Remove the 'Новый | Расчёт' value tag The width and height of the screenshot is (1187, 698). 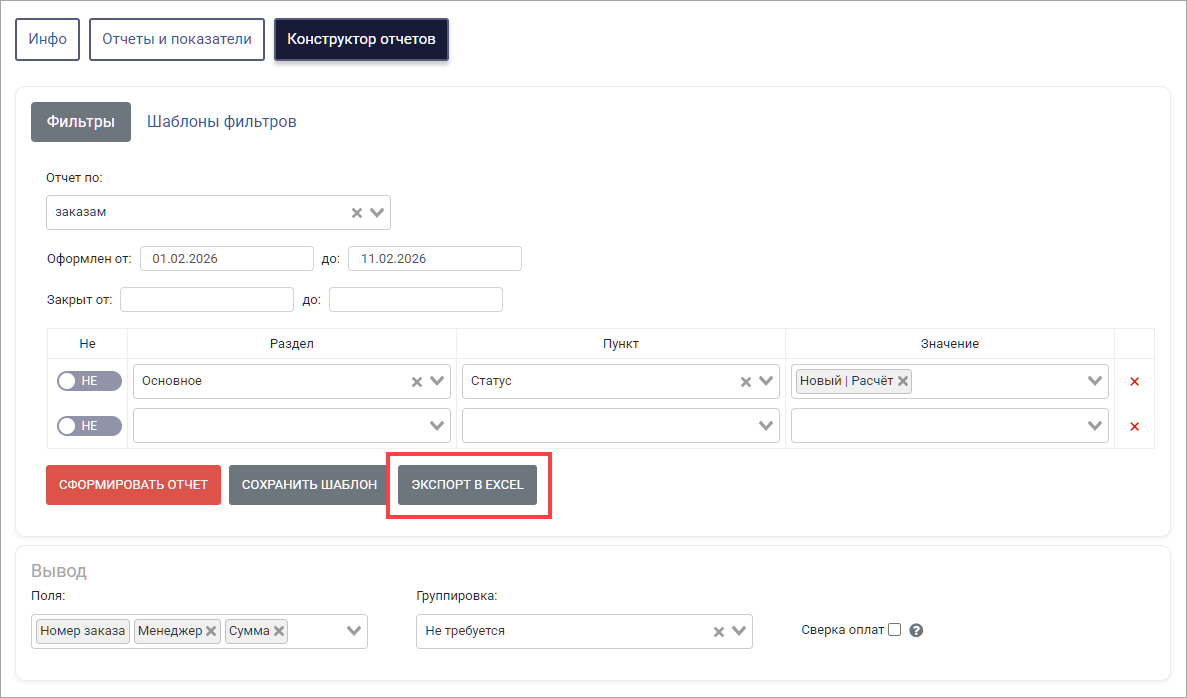coord(903,381)
